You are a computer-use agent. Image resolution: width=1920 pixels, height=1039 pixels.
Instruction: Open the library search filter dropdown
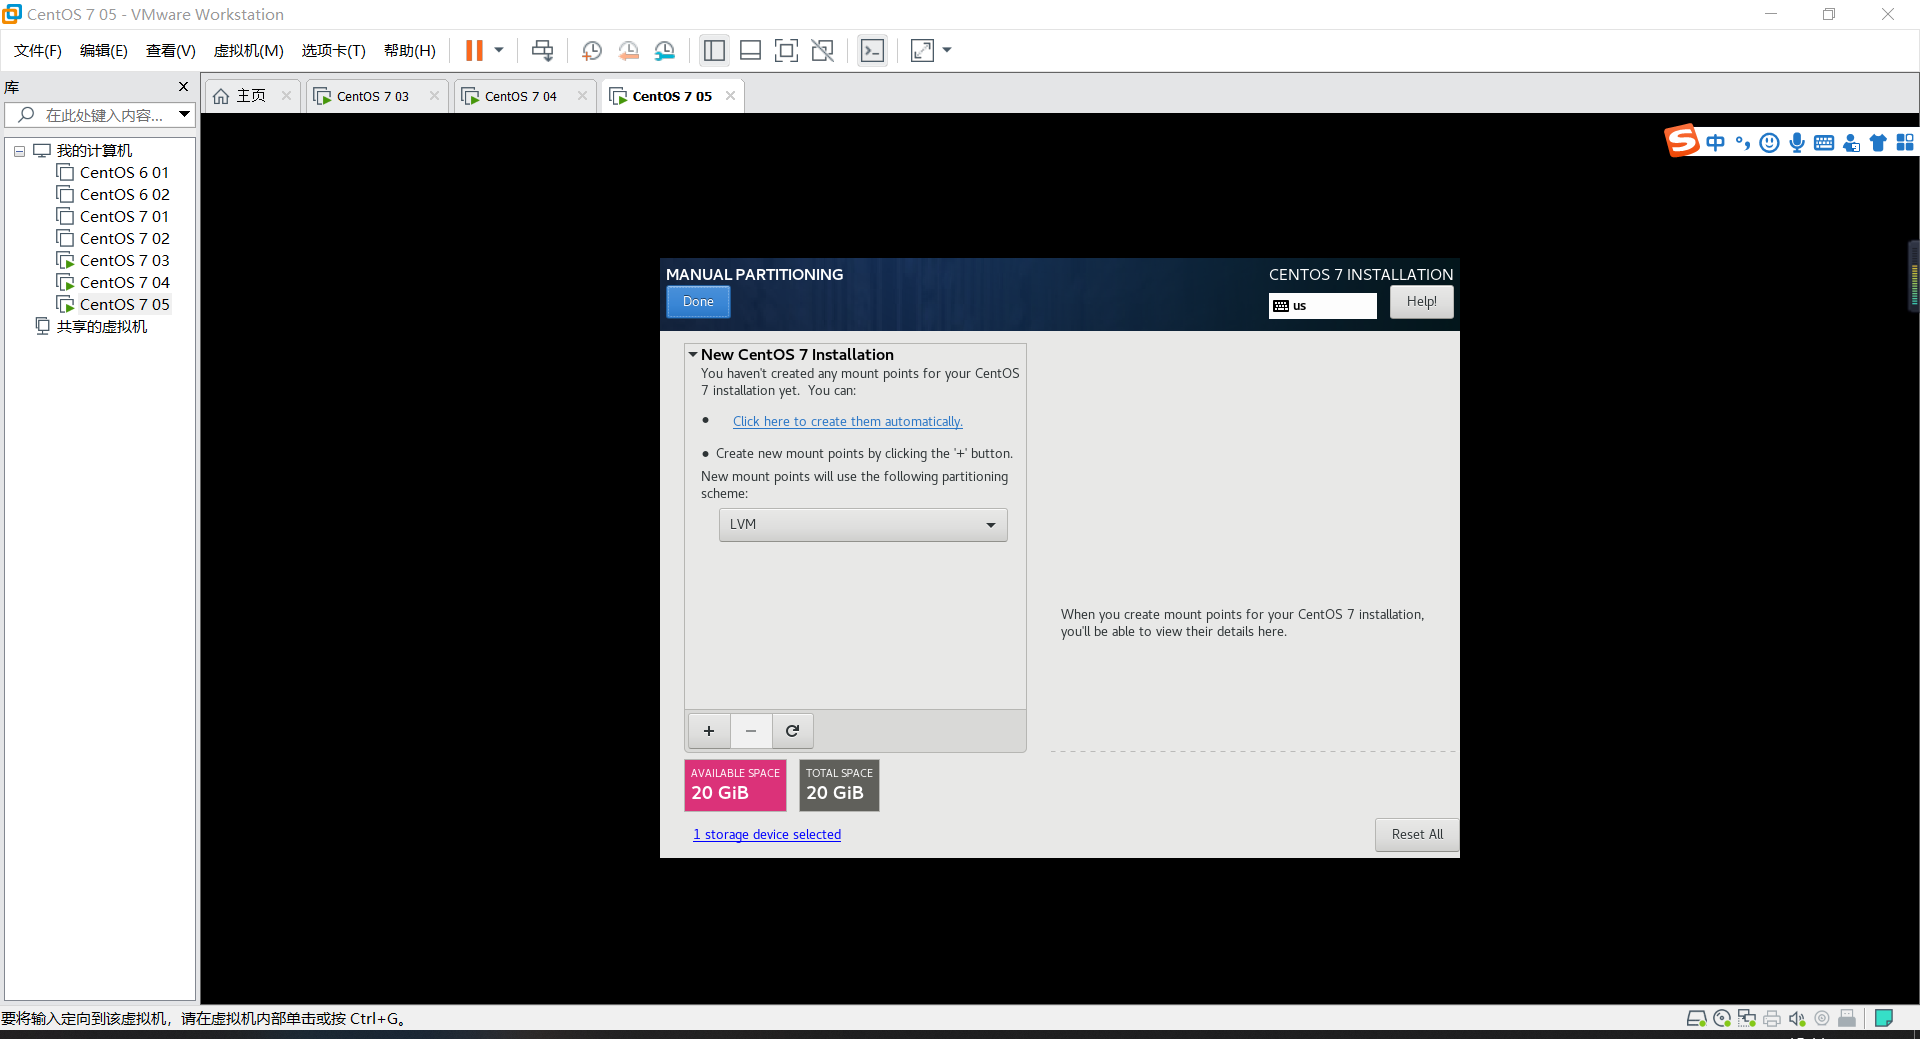(184, 115)
